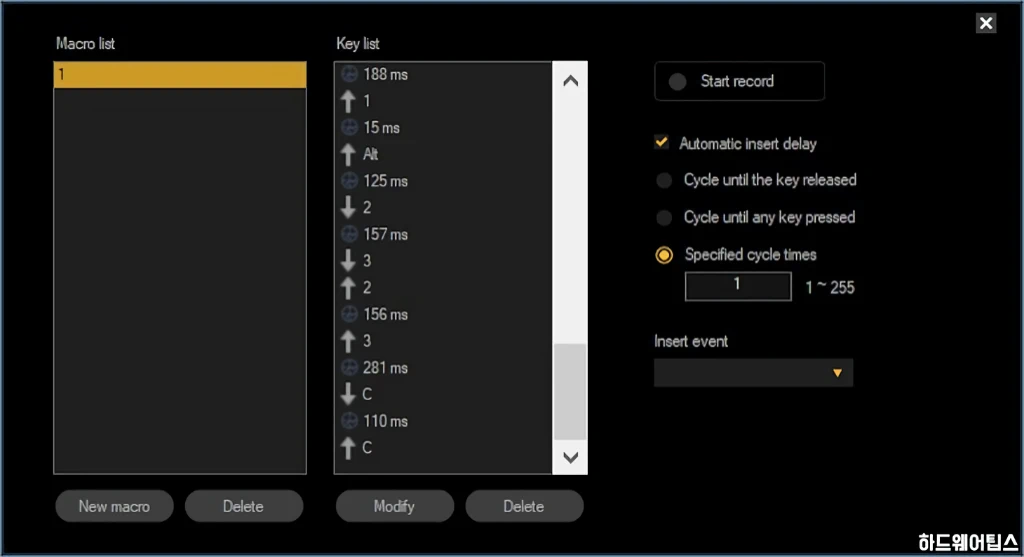Click the clock icon beside 157 ms
1024x557 pixels.
[349, 234]
